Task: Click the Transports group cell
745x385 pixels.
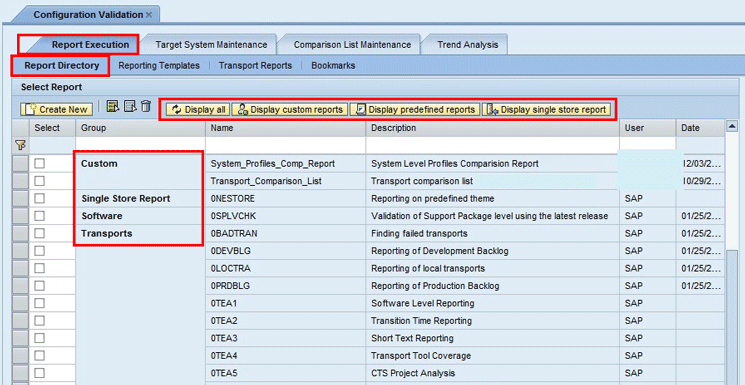Action: [x=106, y=233]
